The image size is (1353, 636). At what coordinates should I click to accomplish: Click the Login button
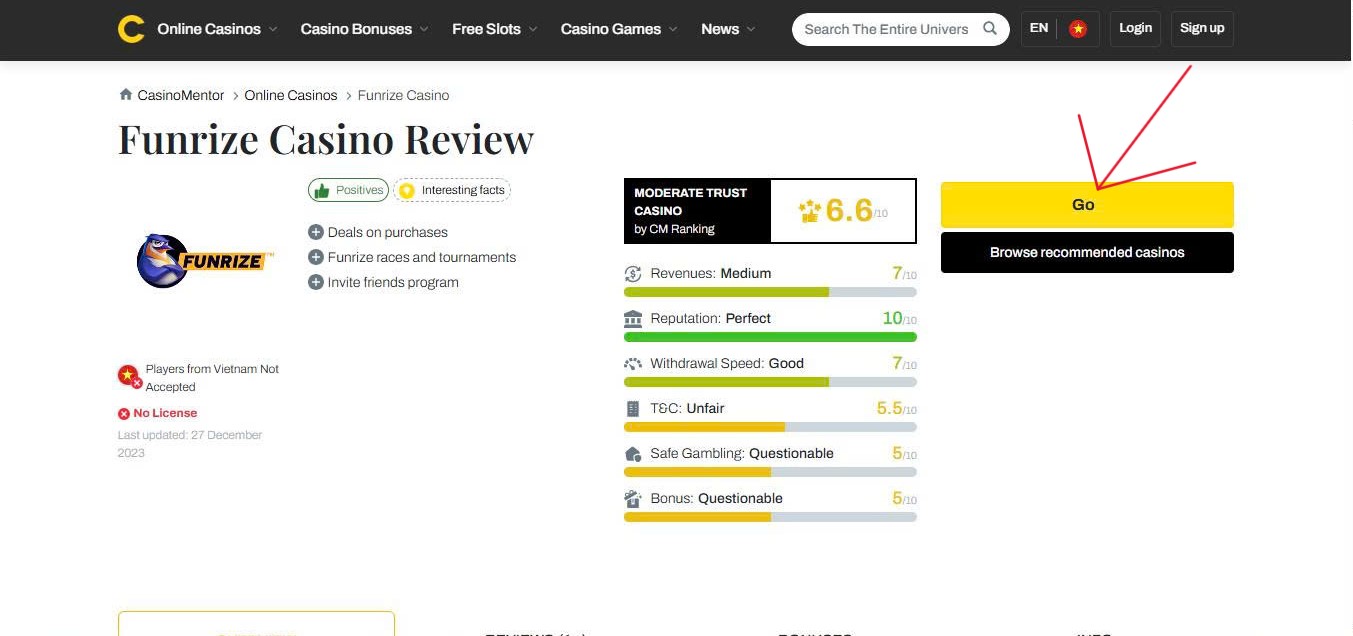(1135, 28)
